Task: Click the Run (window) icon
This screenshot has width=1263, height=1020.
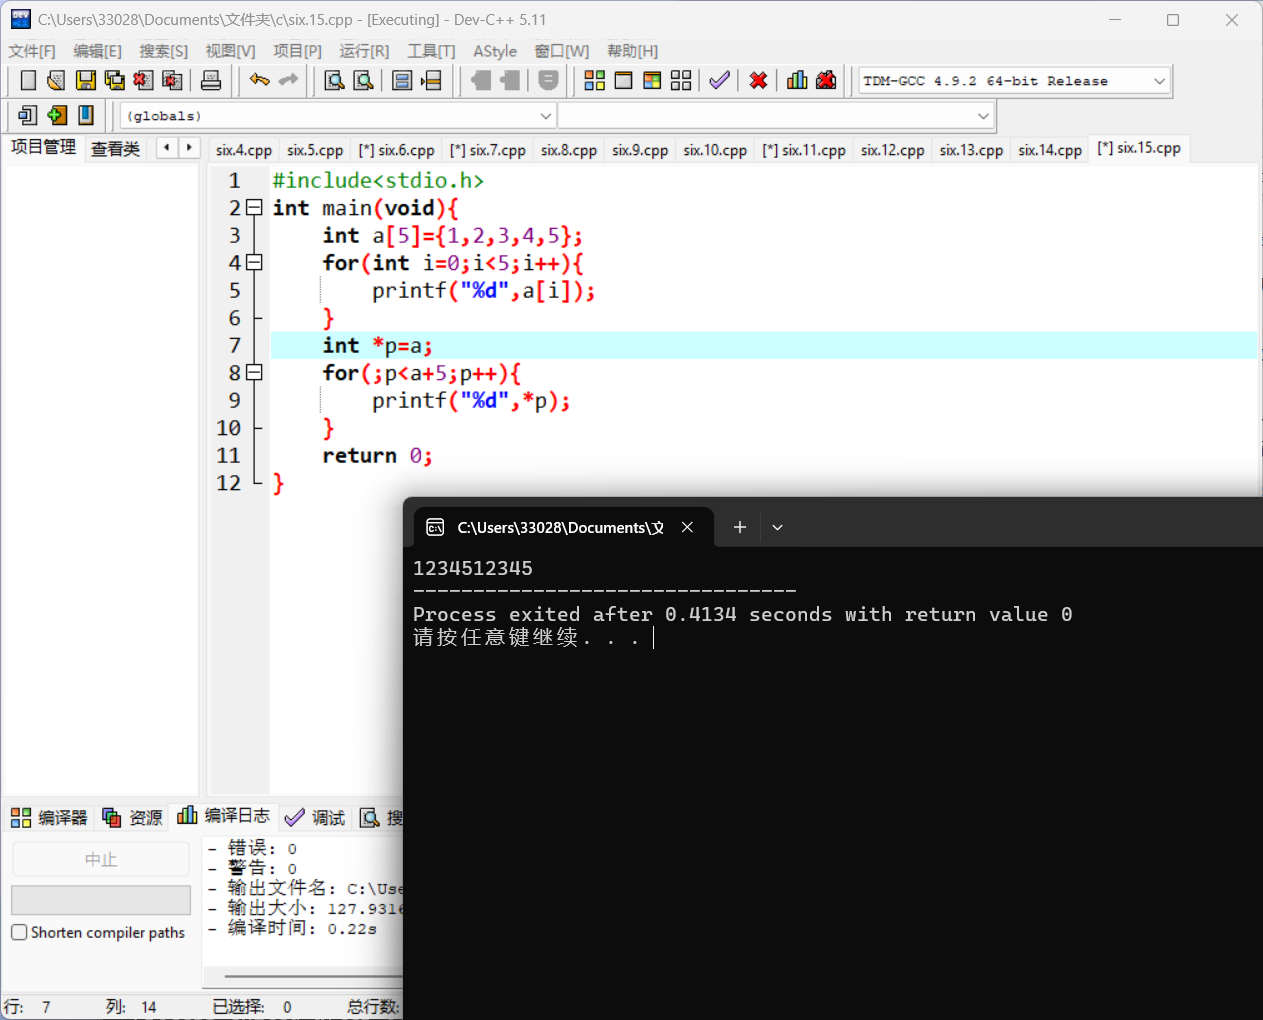Action: point(623,81)
